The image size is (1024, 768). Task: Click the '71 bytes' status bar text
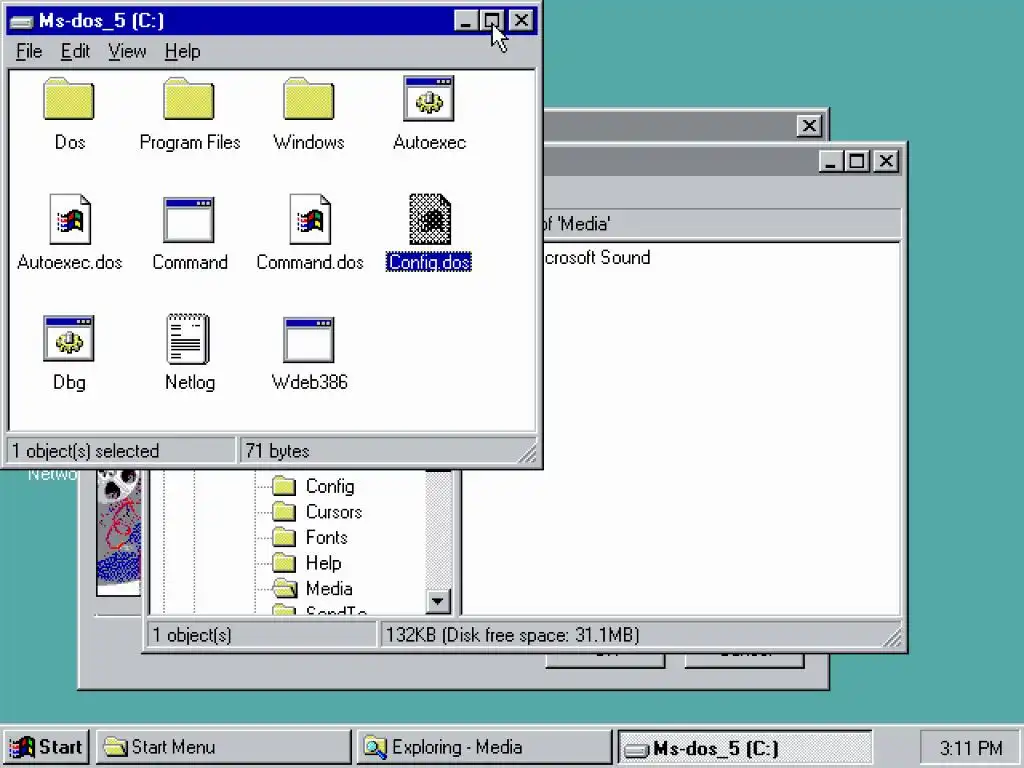(277, 451)
